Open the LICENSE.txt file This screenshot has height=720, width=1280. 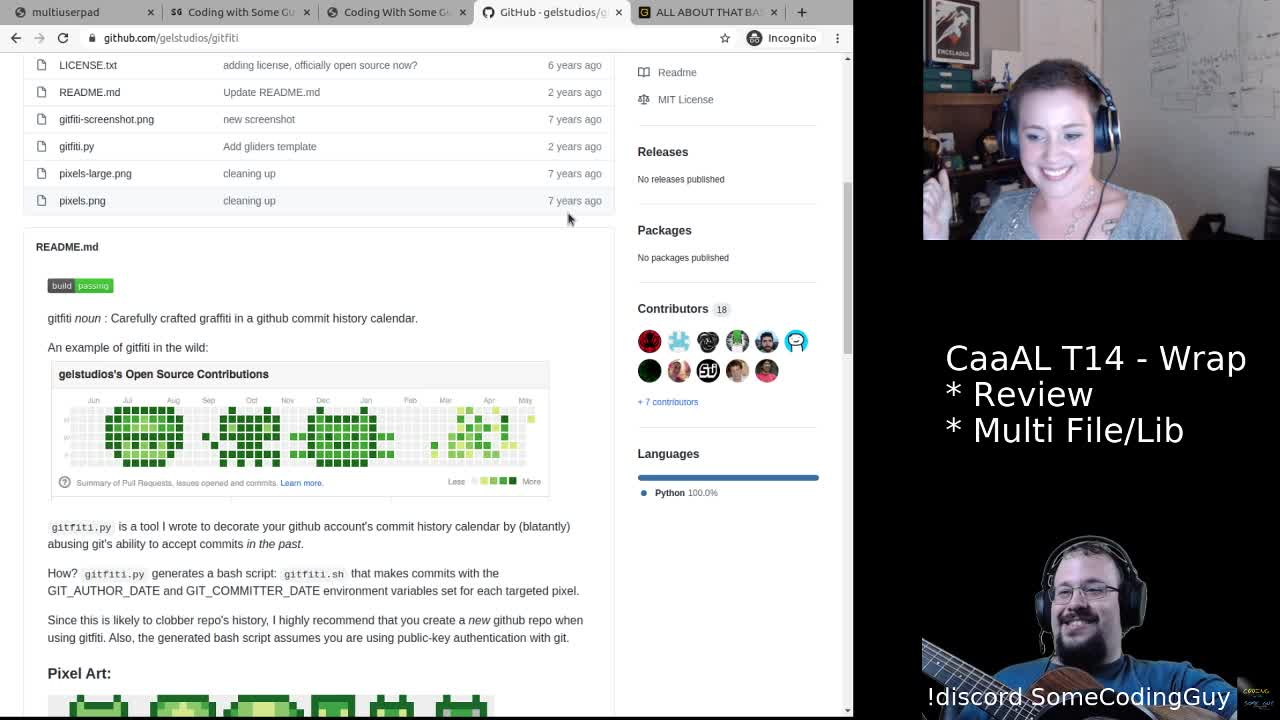point(88,65)
